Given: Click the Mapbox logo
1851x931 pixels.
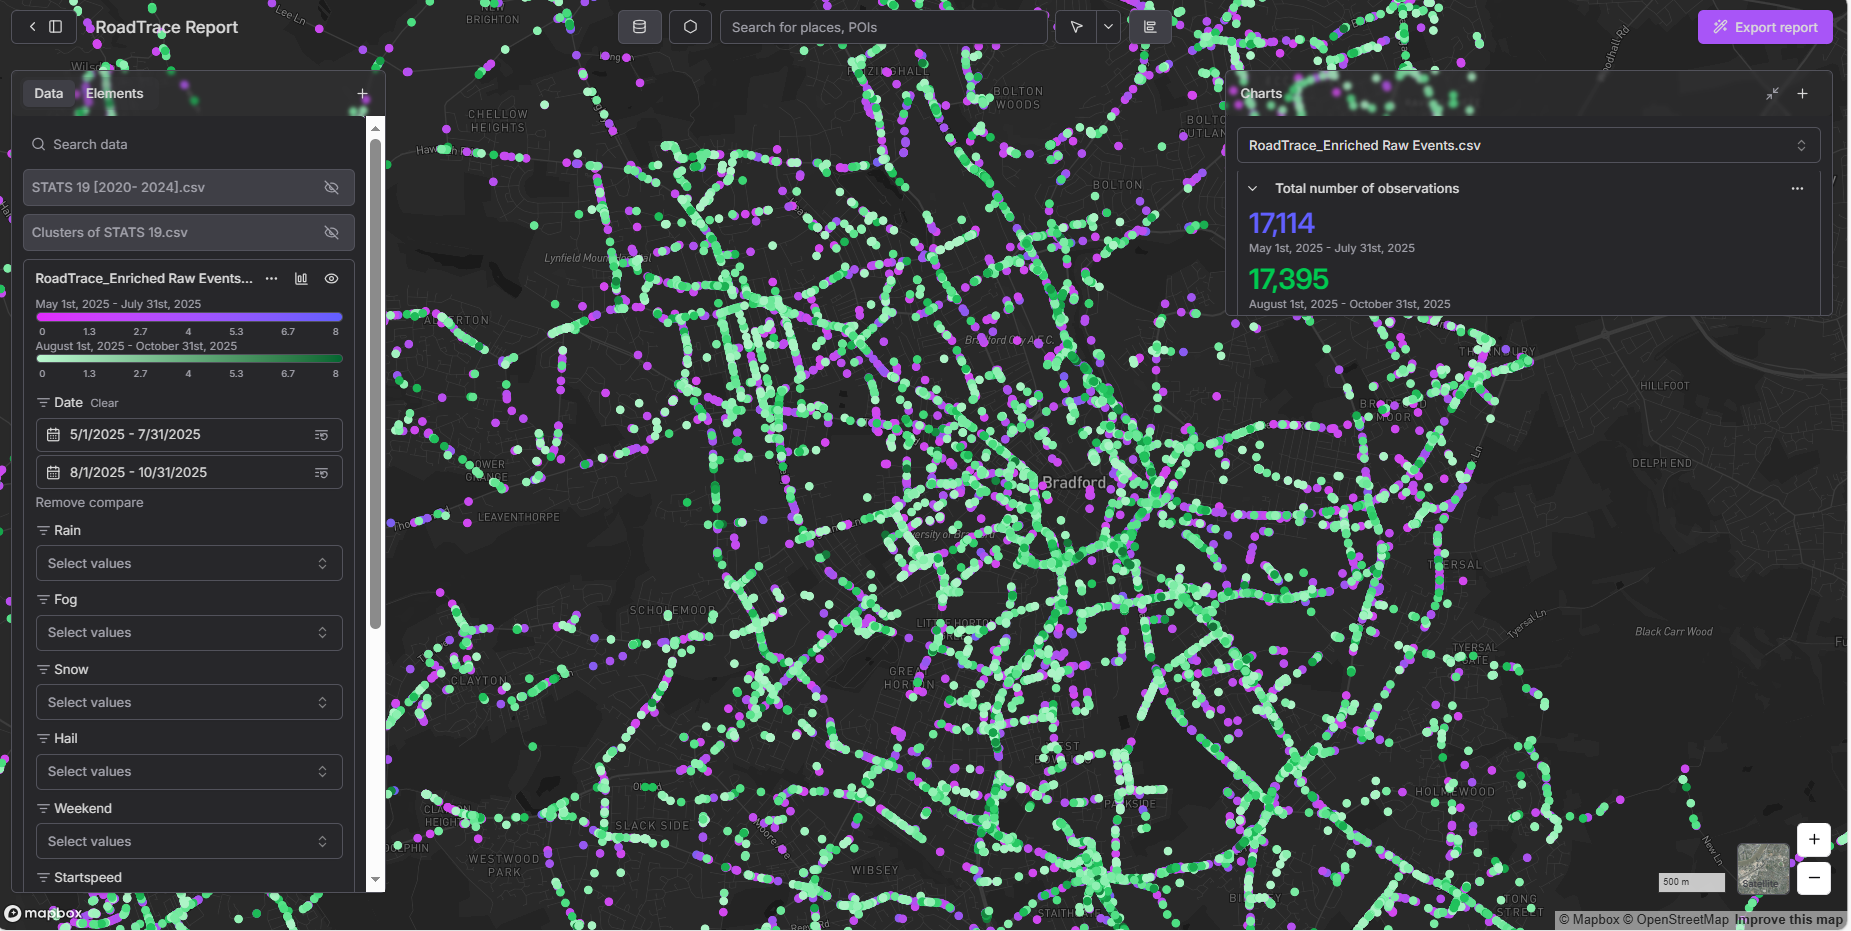Looking at the screenshot, I should click(x=43, y=913).
